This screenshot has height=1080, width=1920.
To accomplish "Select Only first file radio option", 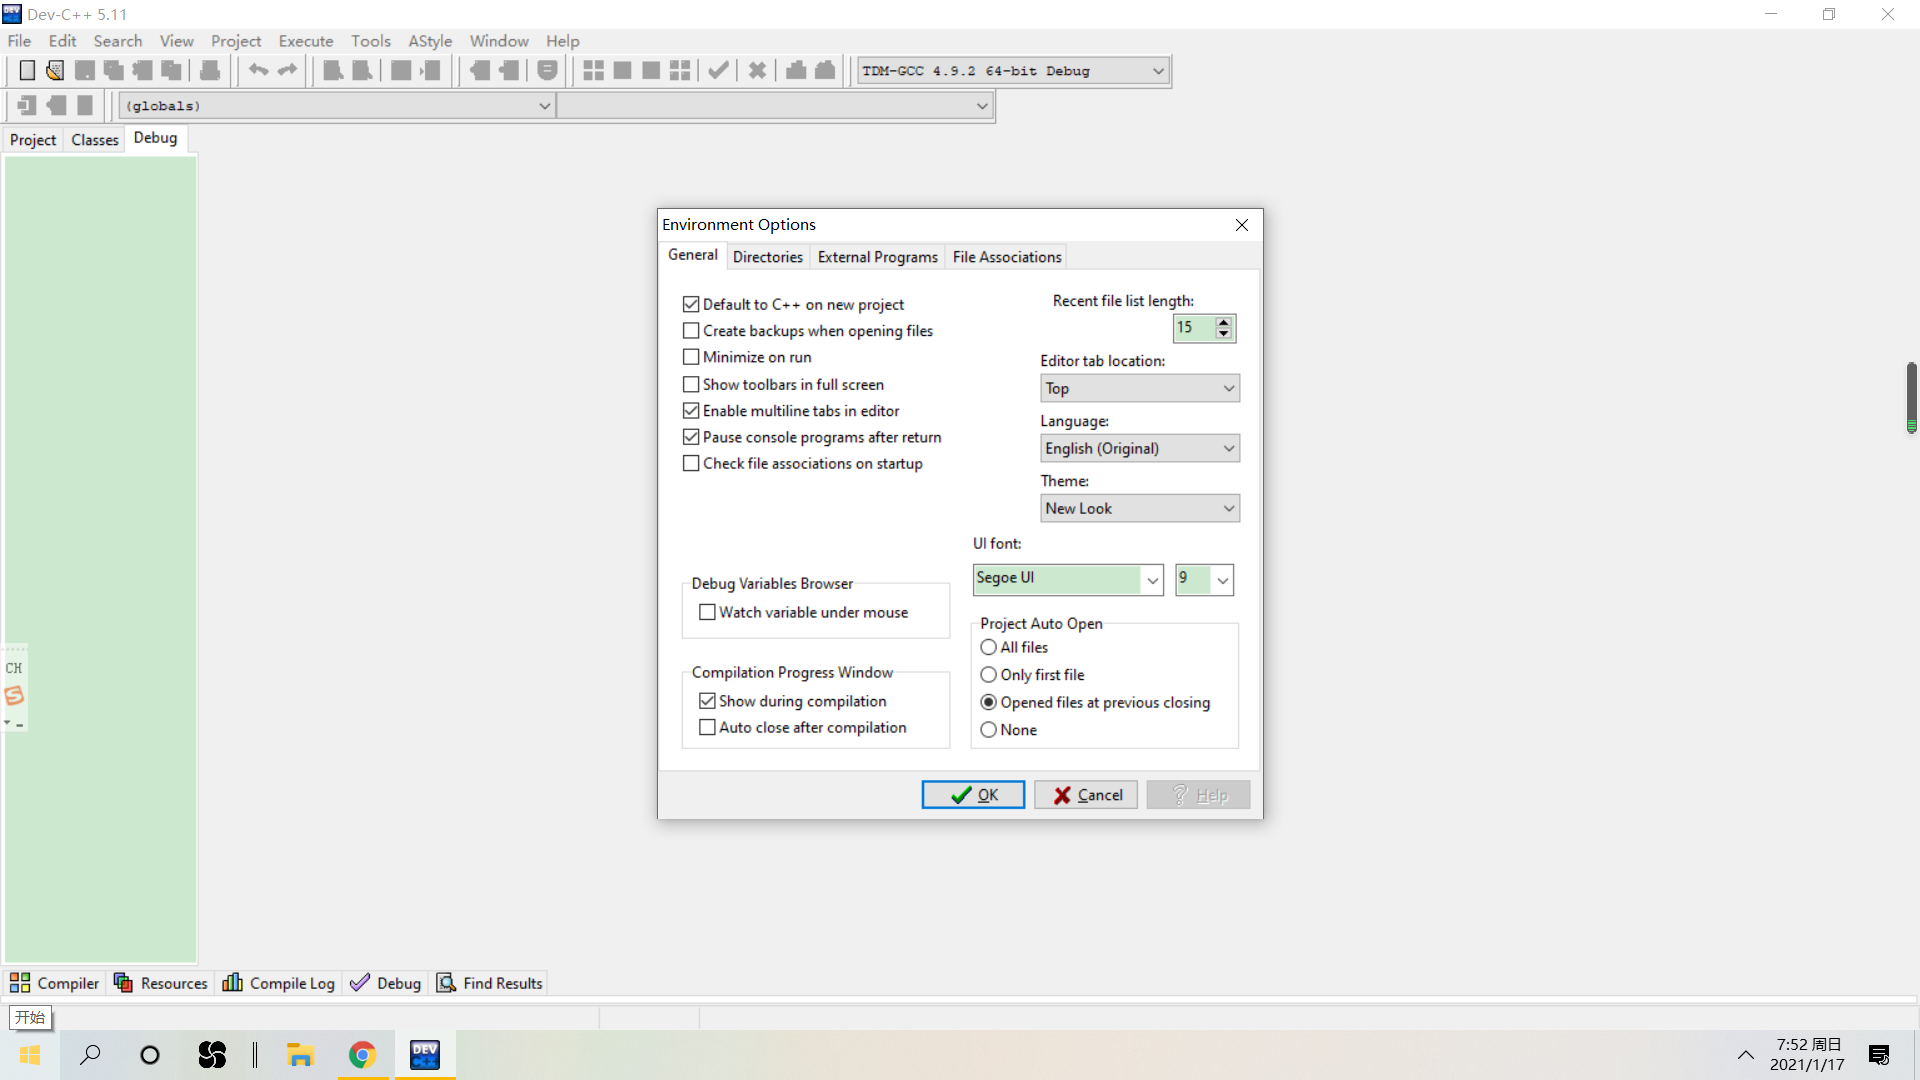I will click(989, 675).
